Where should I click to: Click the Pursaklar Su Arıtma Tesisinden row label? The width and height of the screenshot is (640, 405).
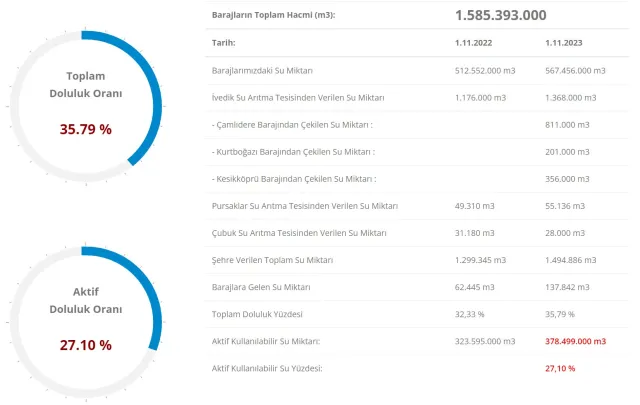click(x=306, y=206)
